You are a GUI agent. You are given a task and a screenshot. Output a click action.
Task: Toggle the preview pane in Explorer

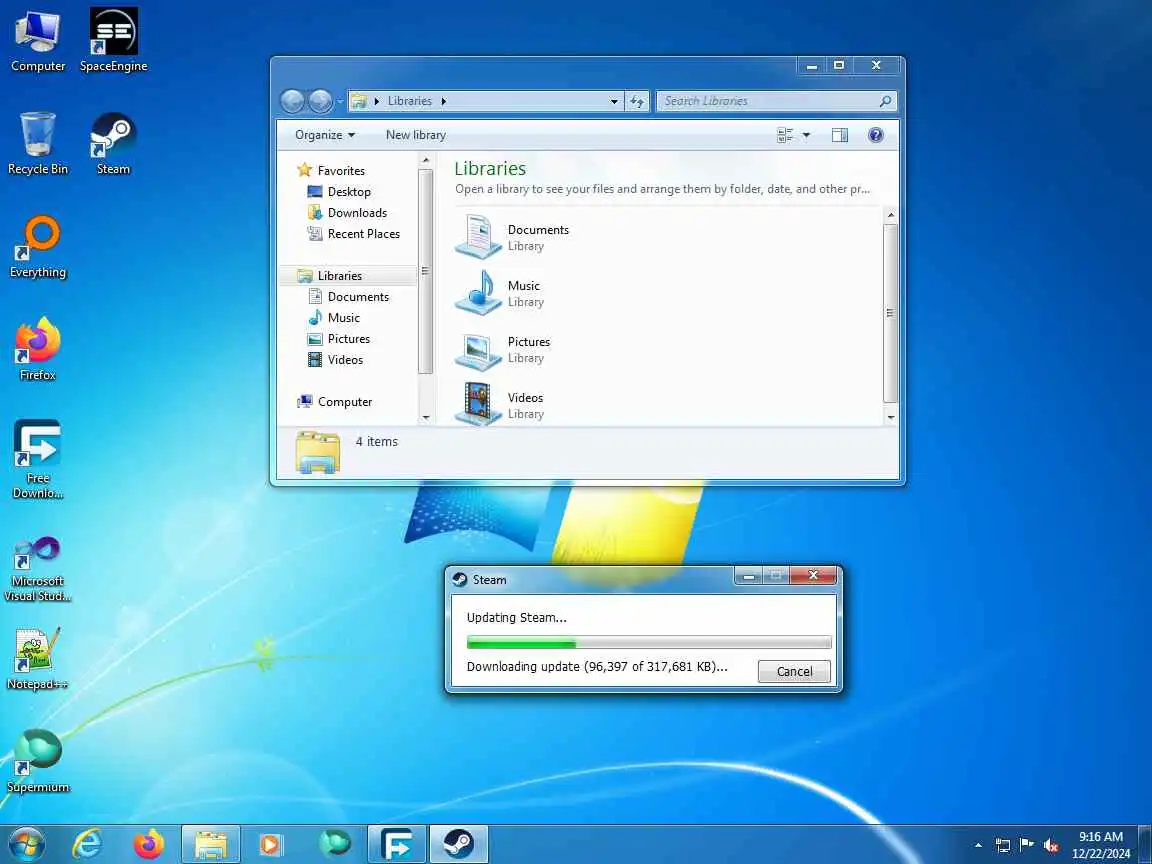[x=840, y=134]
